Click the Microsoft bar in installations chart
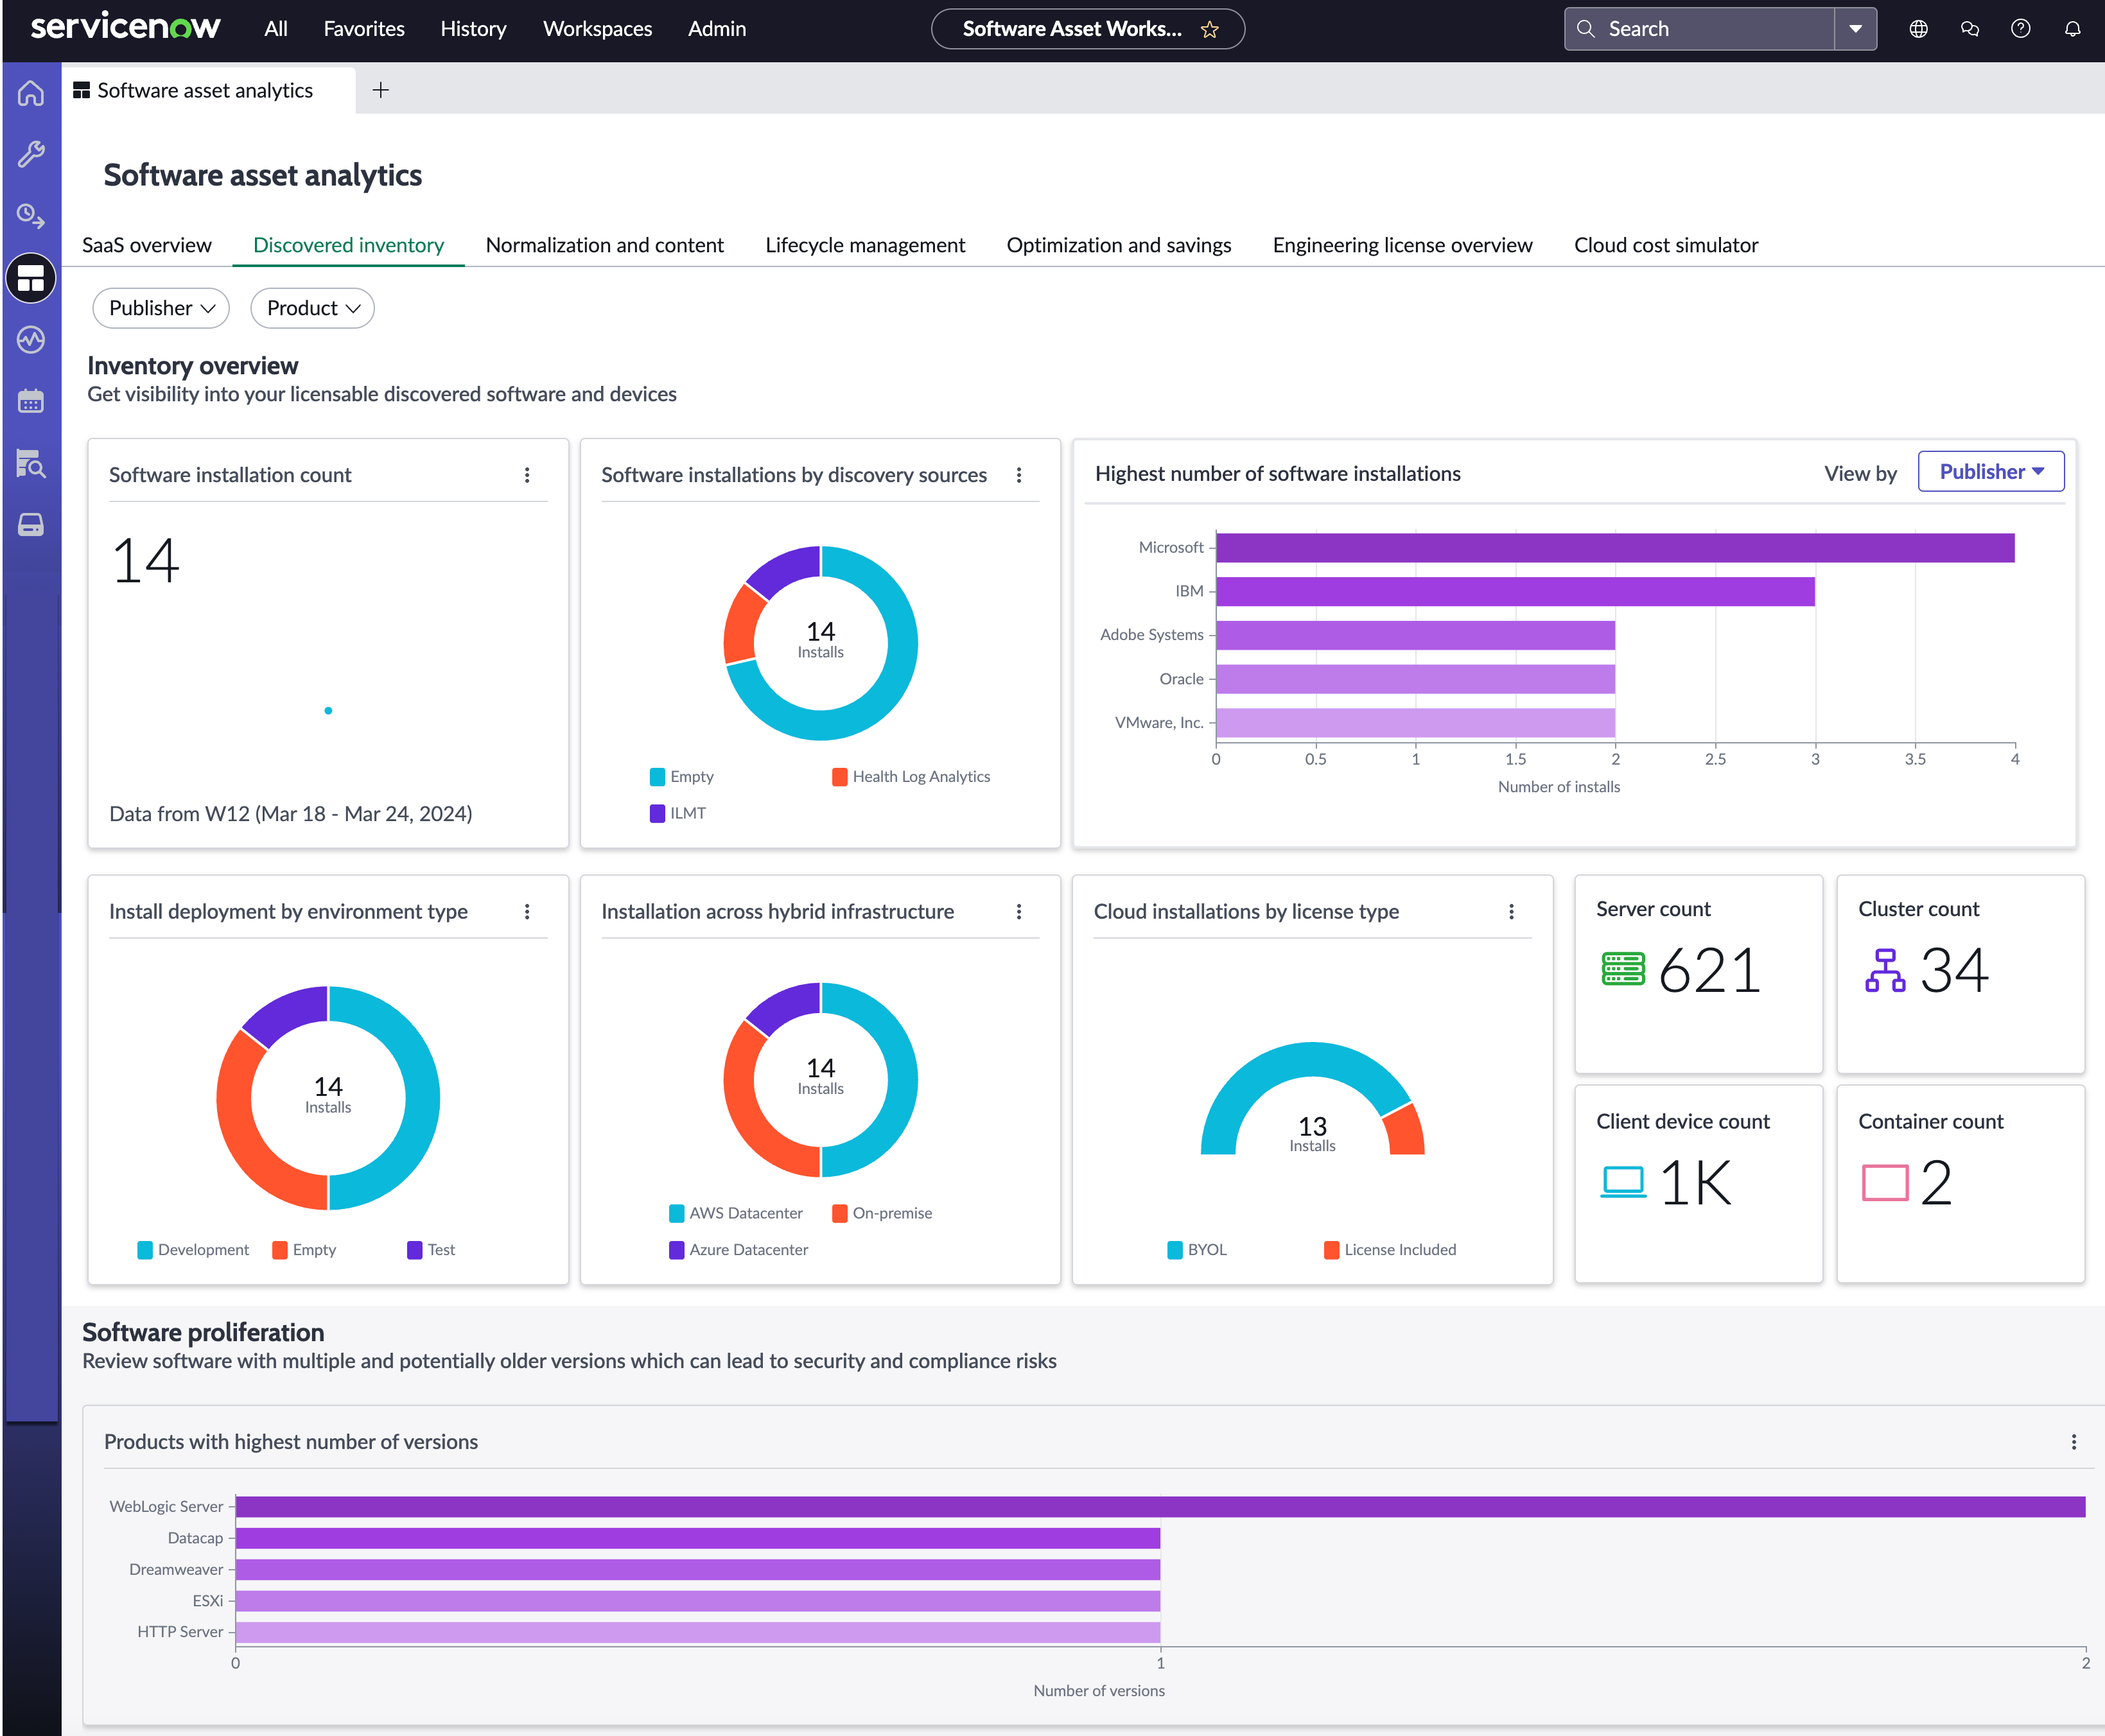The image size is (2105, 1736). coord(1615,548)
